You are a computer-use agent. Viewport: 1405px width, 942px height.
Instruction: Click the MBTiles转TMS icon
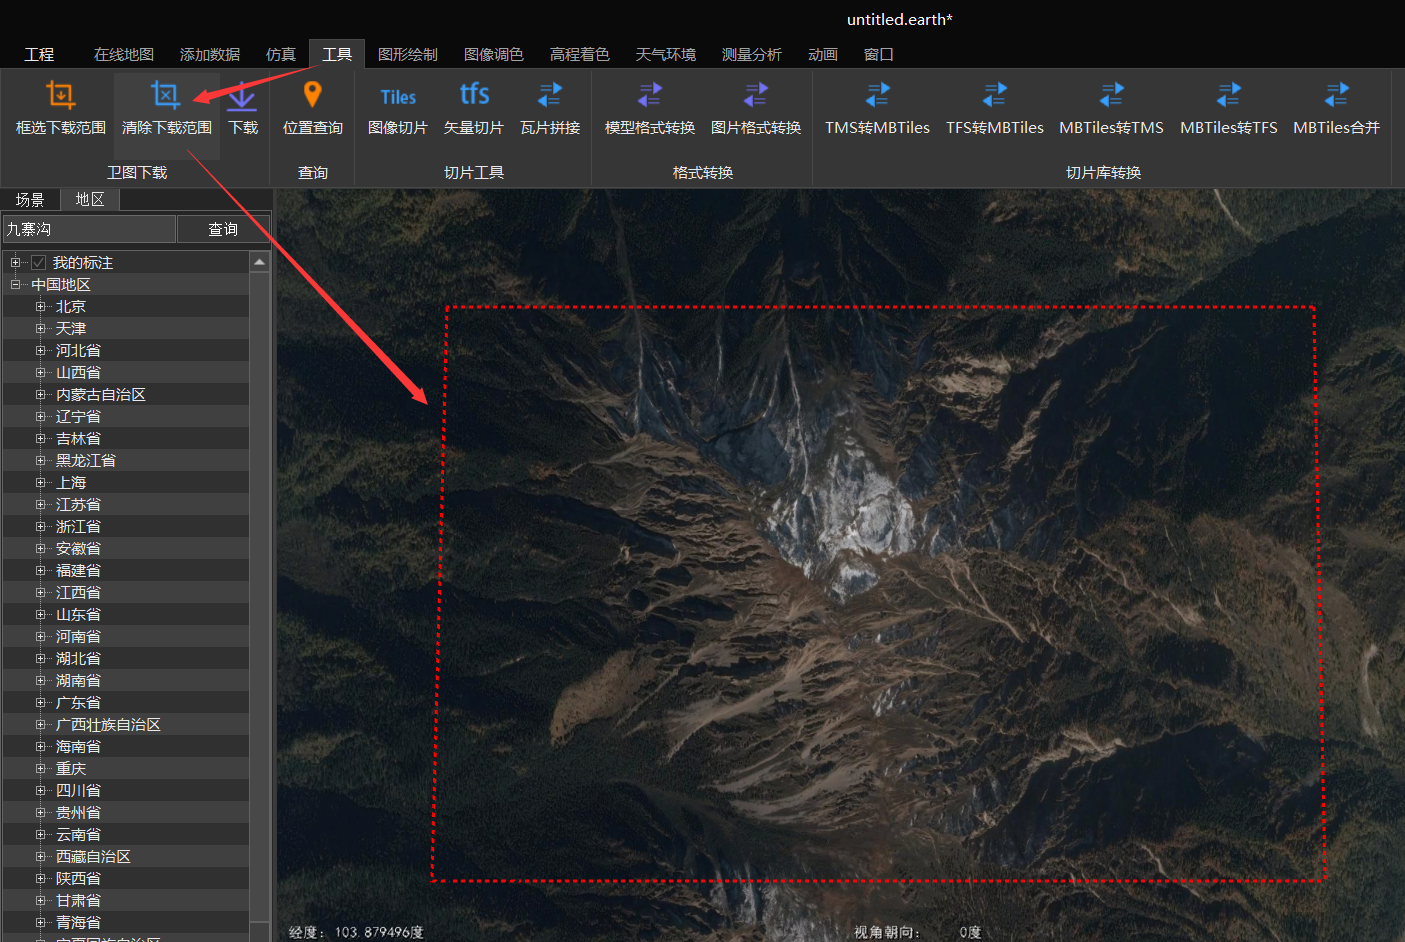[x=1112, y=95]
